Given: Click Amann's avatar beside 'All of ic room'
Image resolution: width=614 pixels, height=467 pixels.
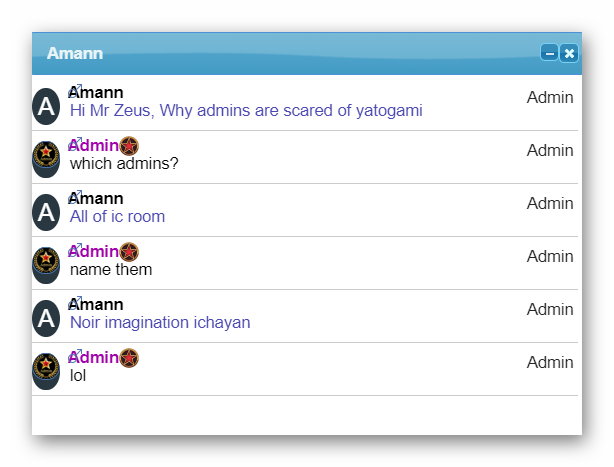Looking at the screenshot, I should click(46, 212).
